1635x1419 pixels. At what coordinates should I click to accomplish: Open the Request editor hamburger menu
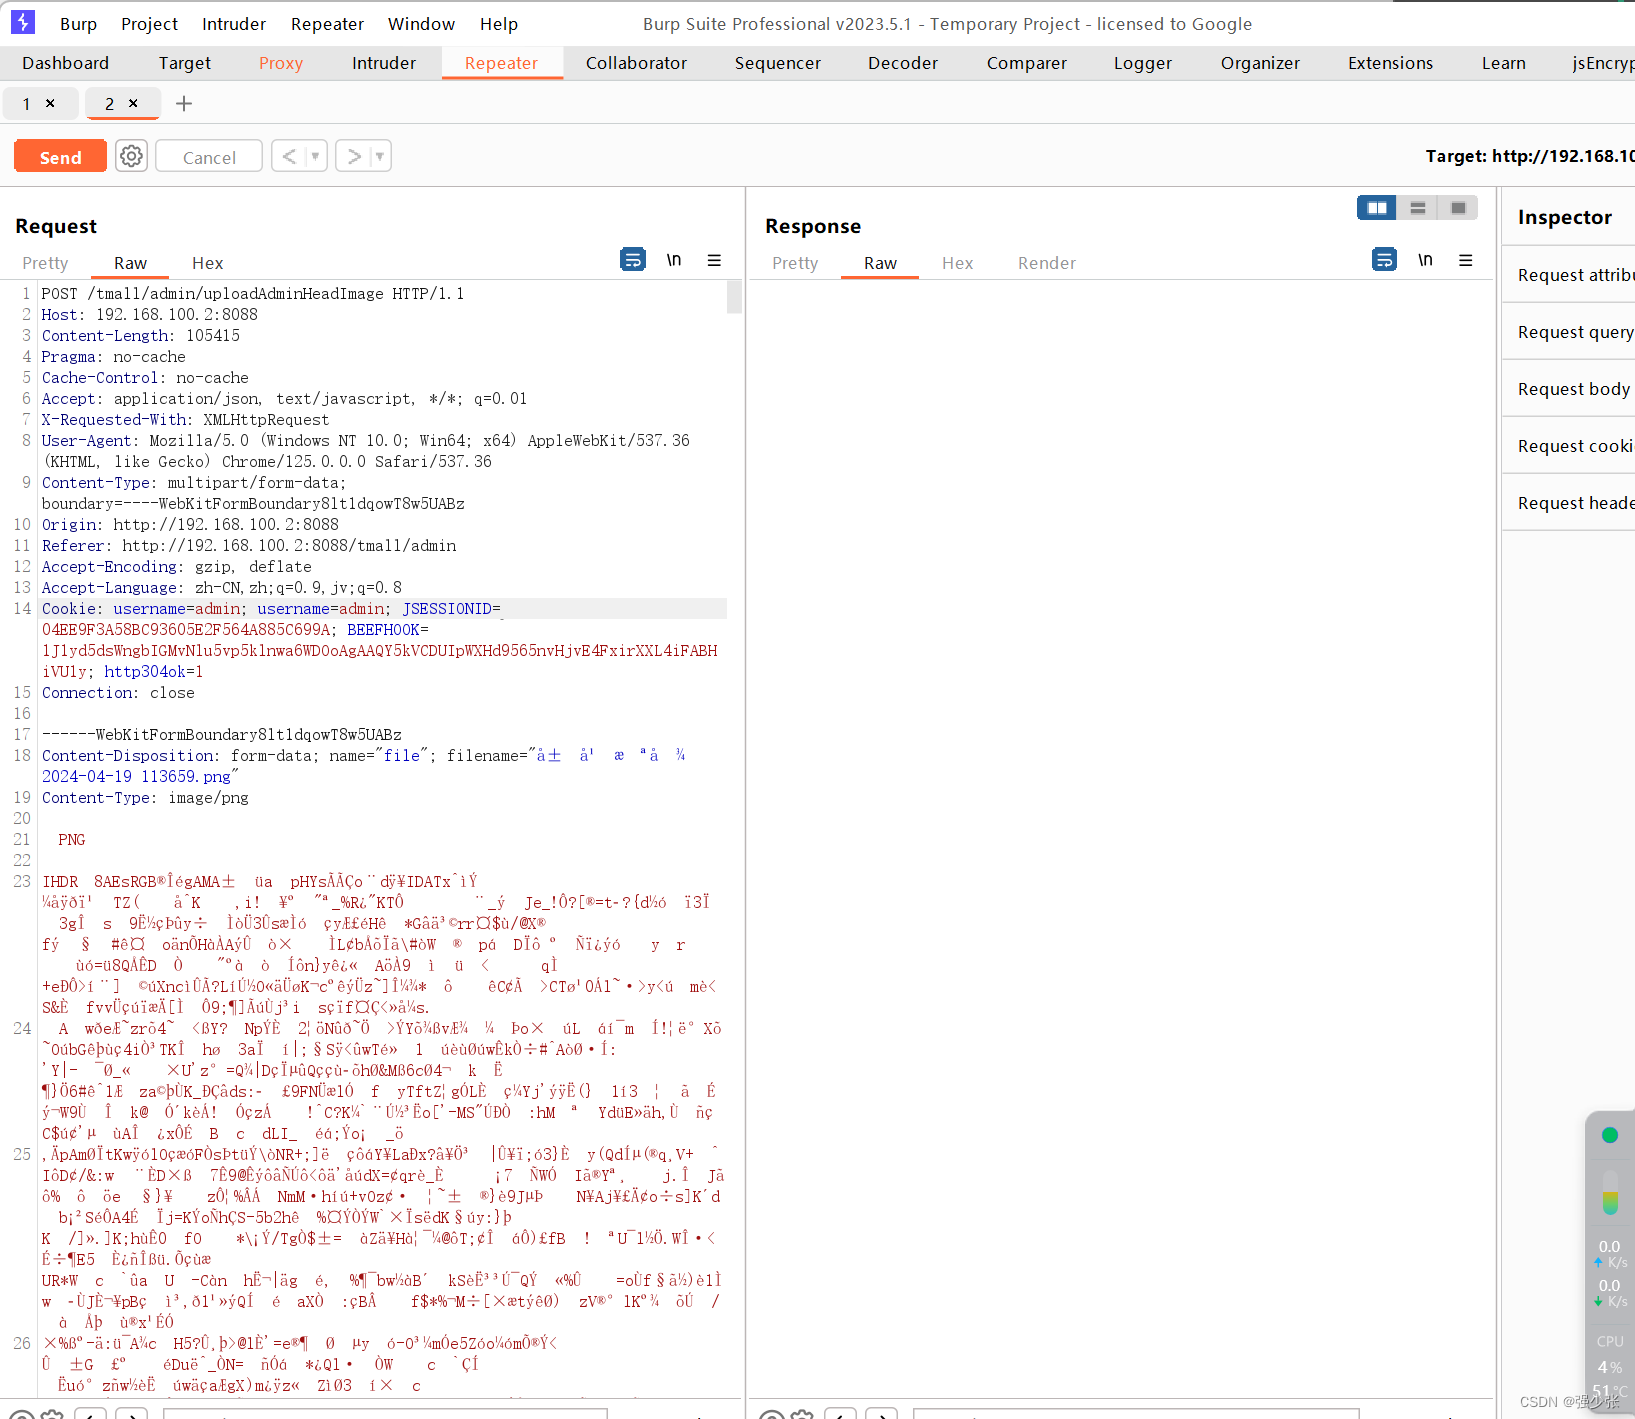[x=714, y=260]
